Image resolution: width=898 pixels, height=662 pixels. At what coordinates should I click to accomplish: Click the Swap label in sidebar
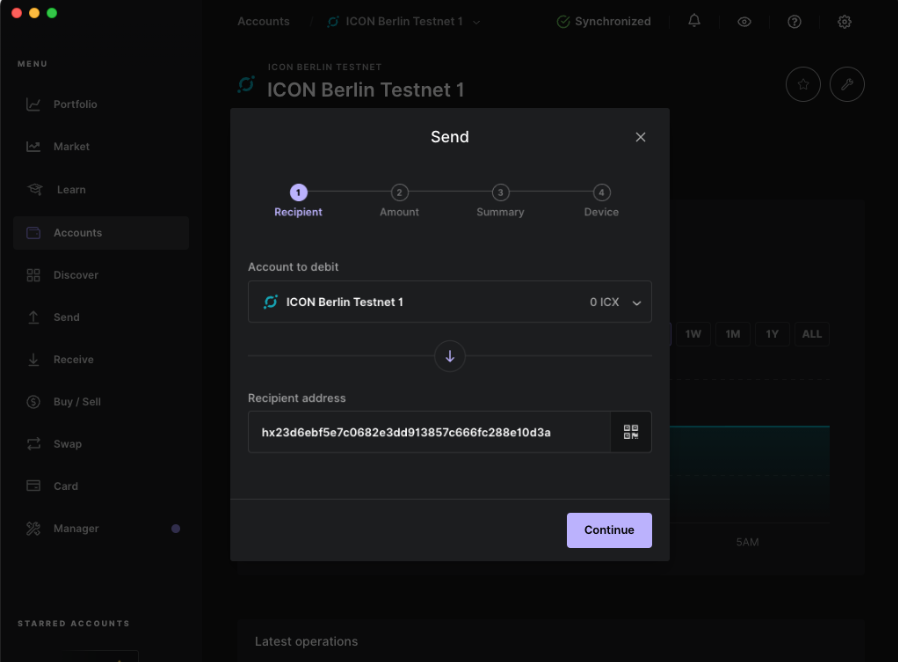(68, 444)
